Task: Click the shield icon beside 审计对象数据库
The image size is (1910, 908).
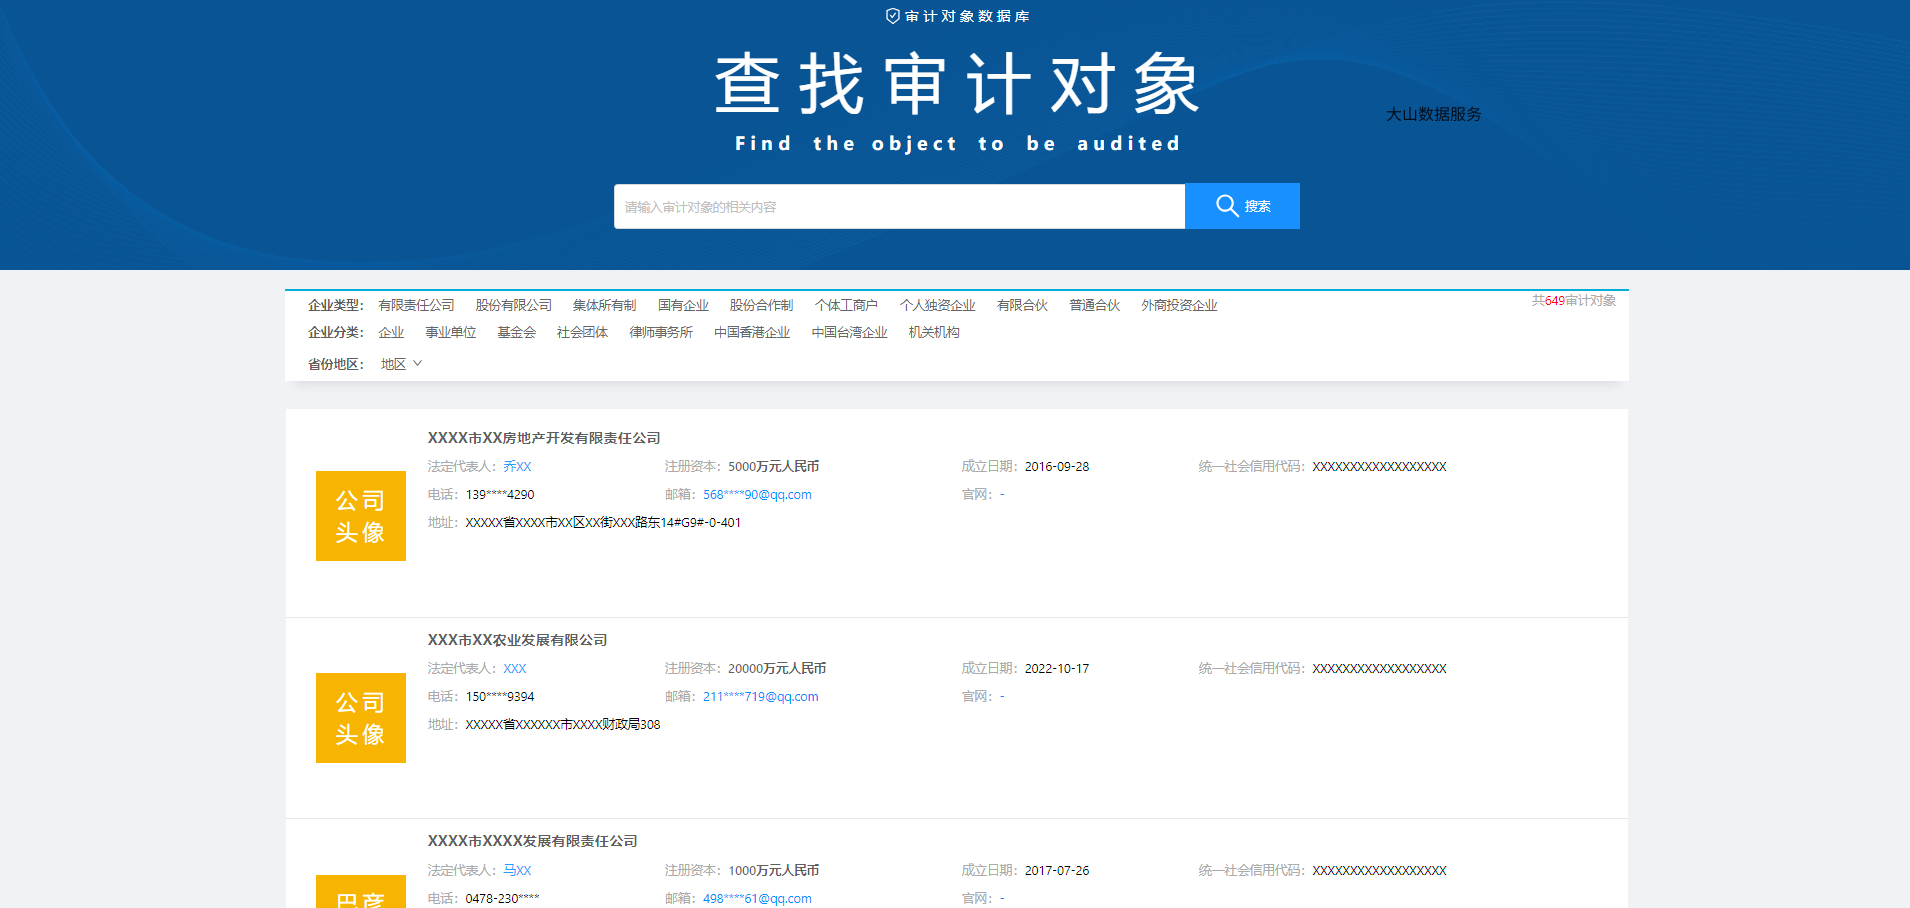Action: 893,16
